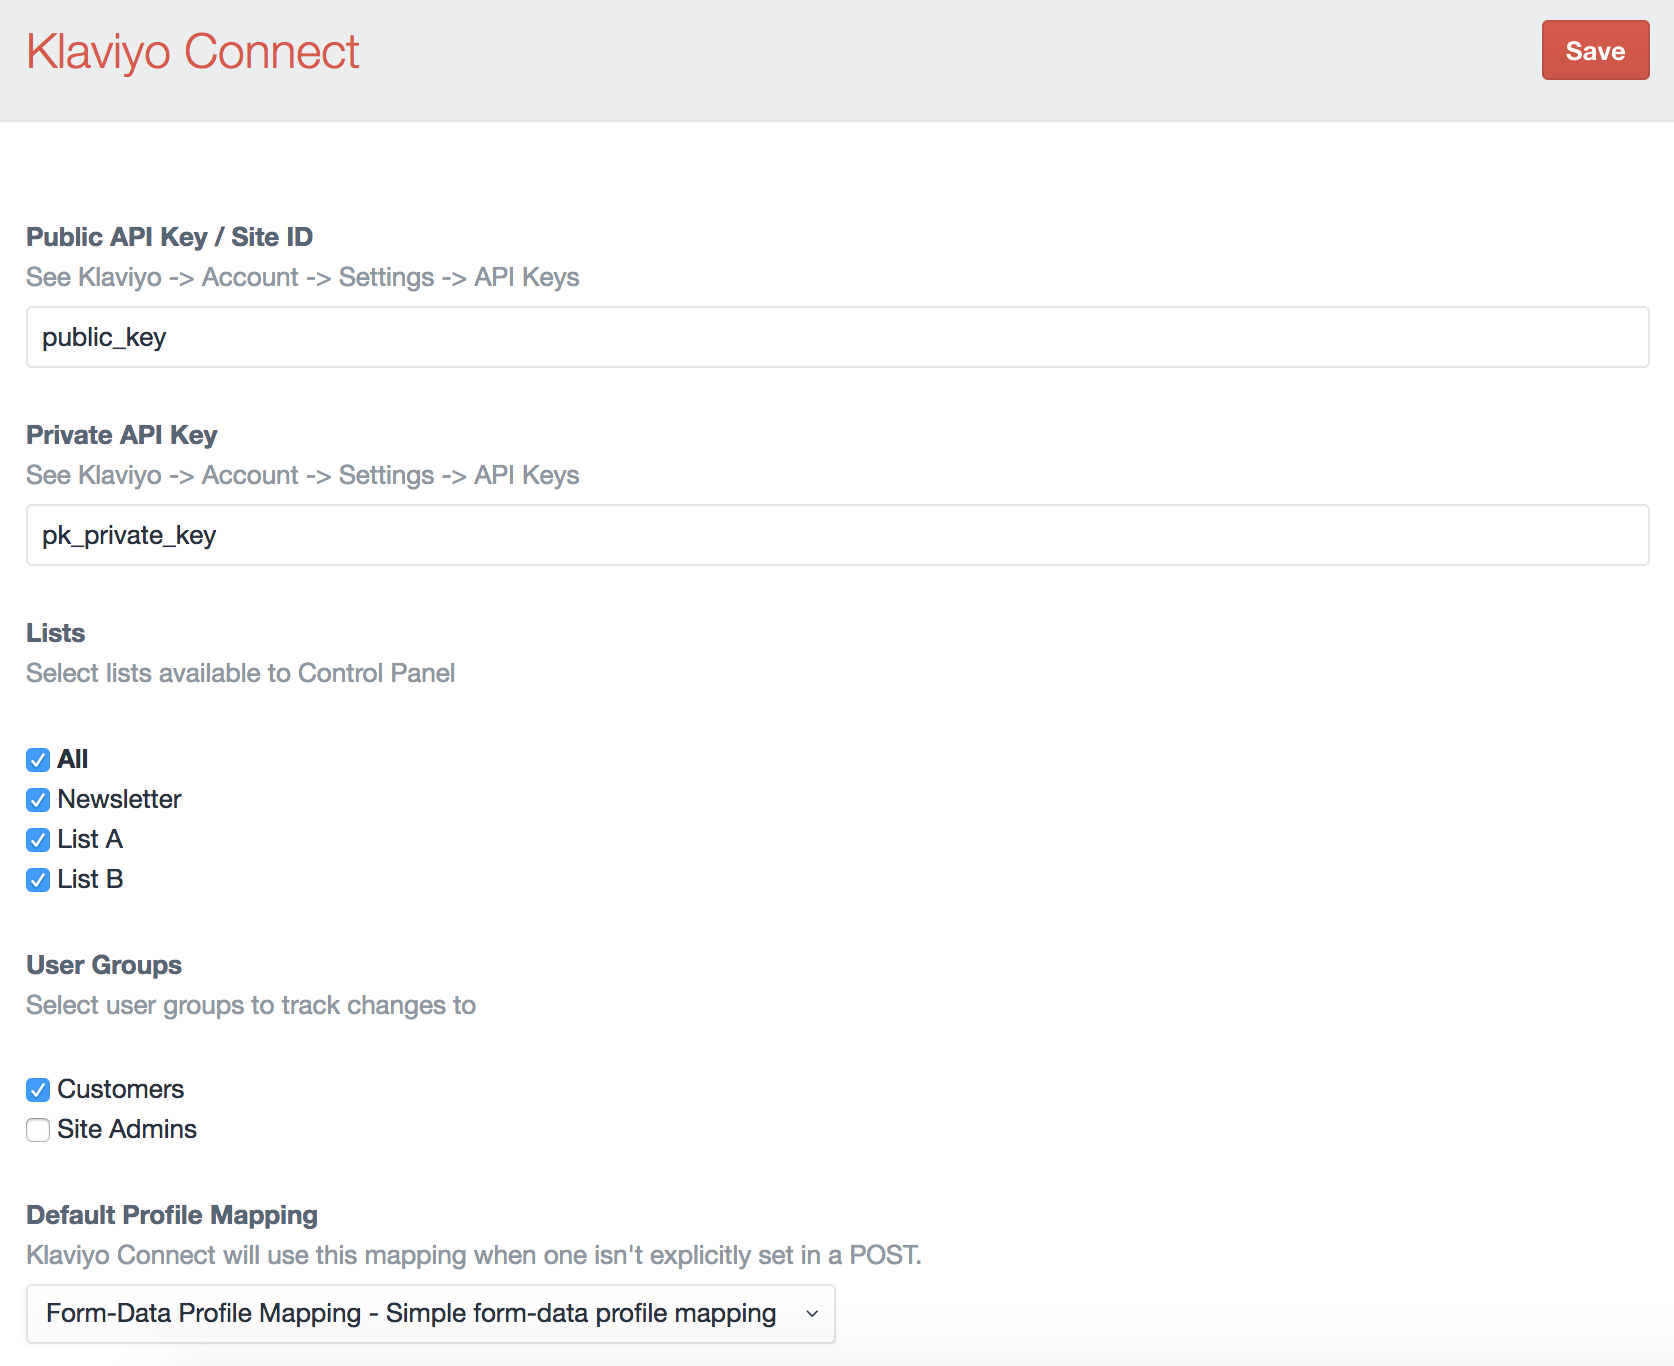Click the Public API Key / Site ID label

pyautogui.click(x=169, y=237)
